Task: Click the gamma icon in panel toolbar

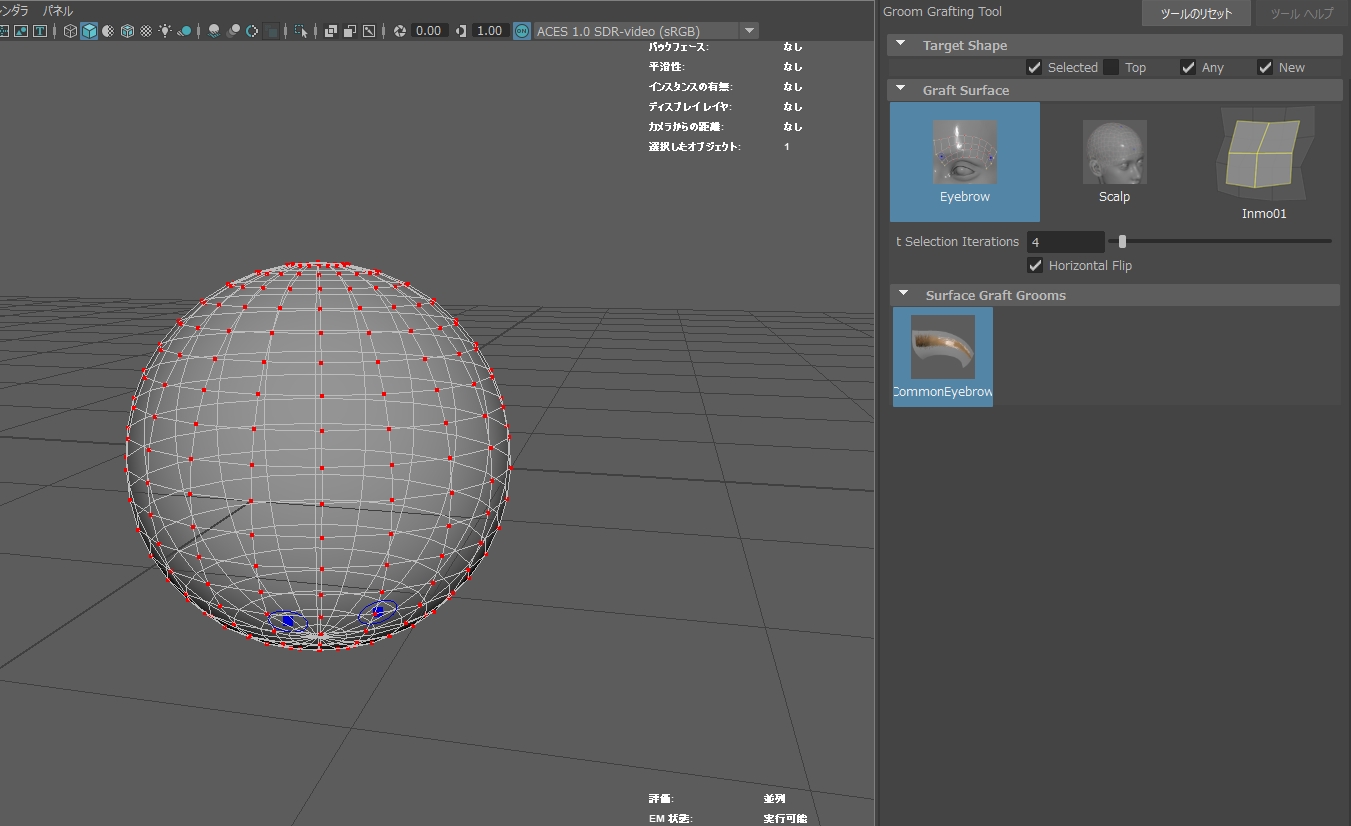Action: [x=460, y=31]
